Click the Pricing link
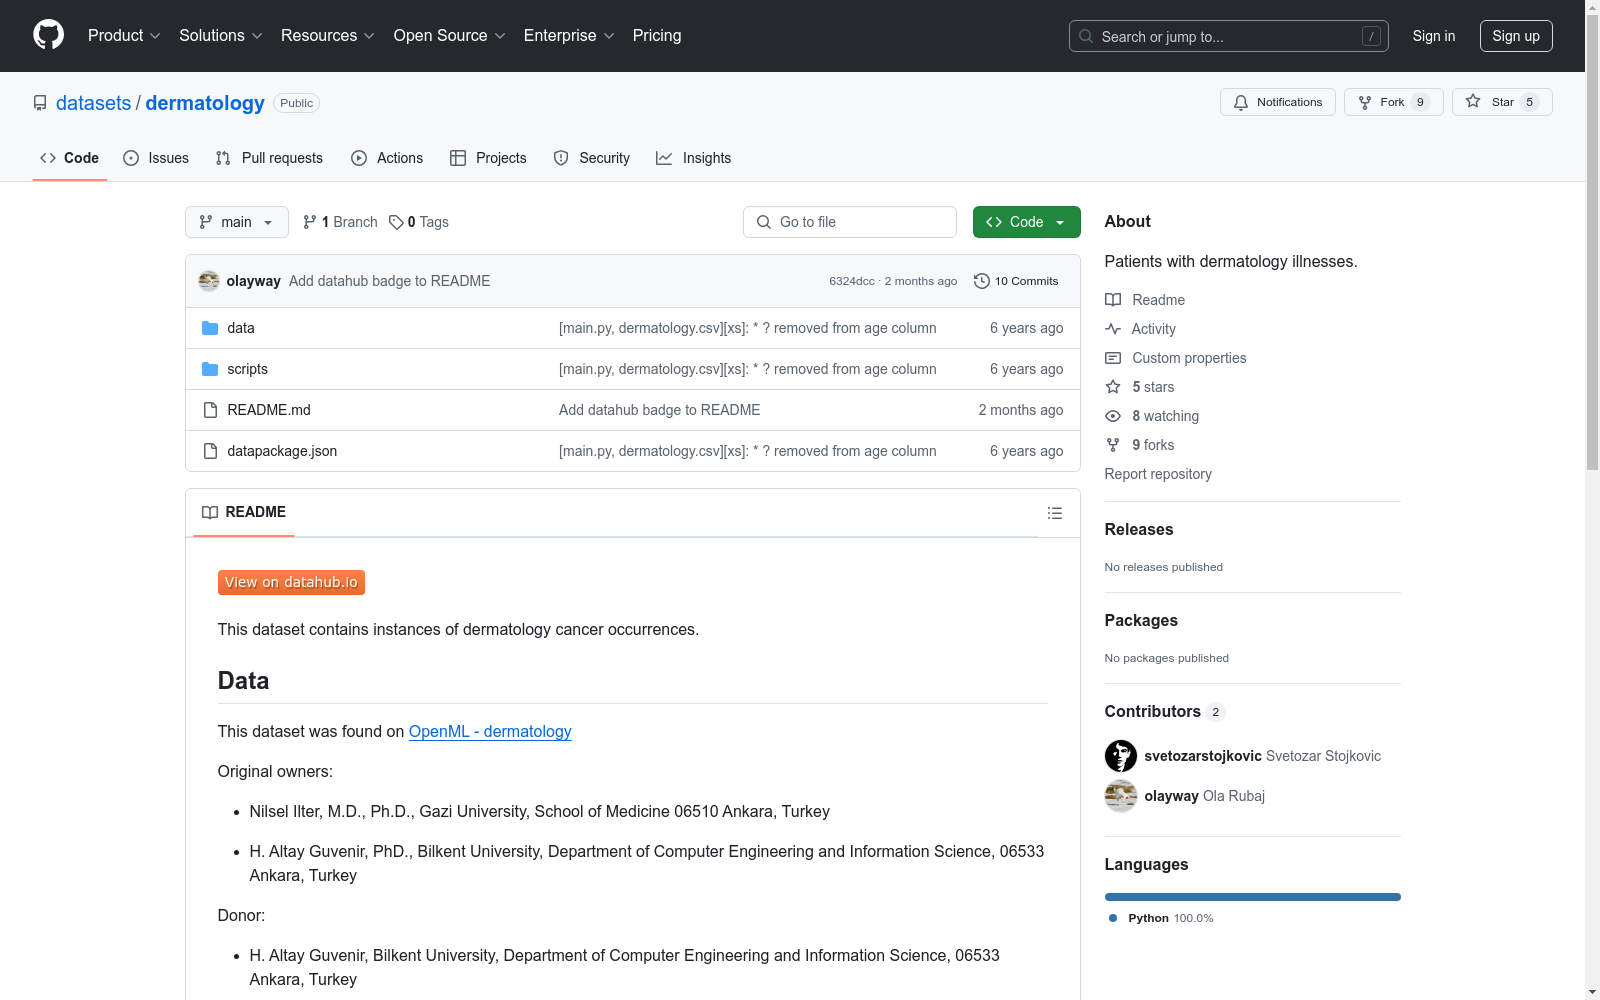This screenshot has height=1000, width=1600. click(x=657, y=36)
